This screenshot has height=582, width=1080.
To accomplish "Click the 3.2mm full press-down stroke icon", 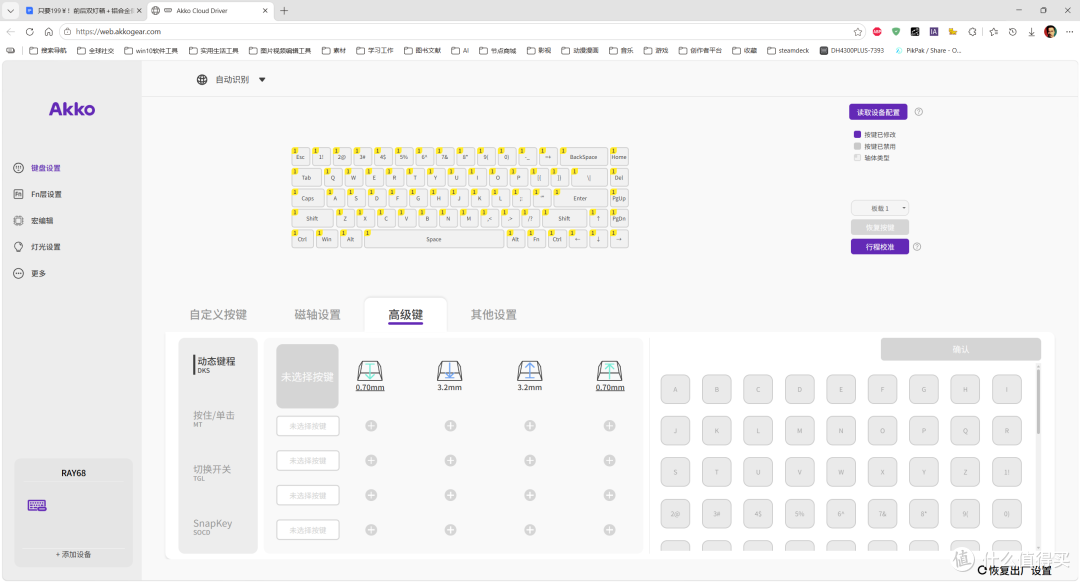I will coord(450,371).
